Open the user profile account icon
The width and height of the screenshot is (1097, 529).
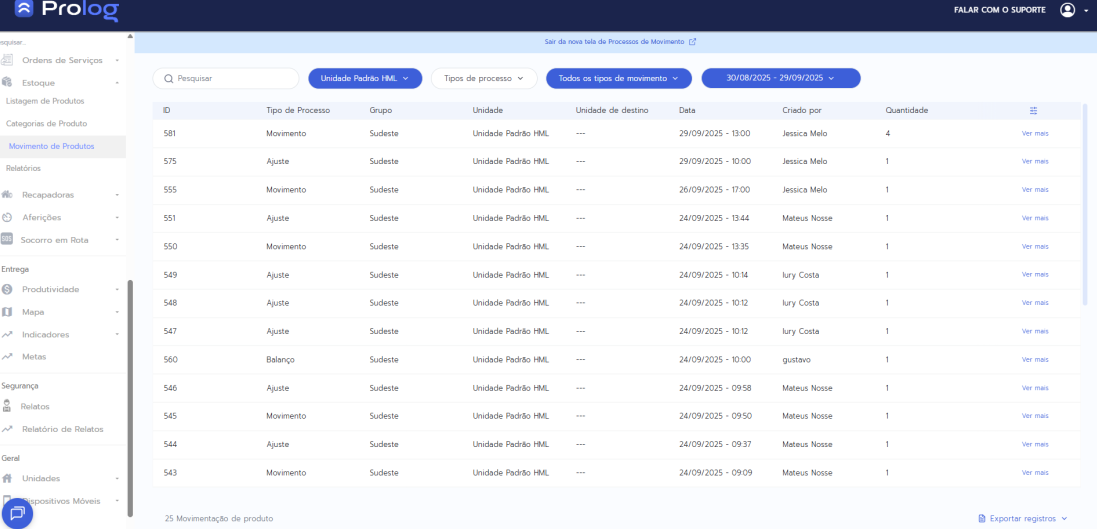pos(1068,10)
